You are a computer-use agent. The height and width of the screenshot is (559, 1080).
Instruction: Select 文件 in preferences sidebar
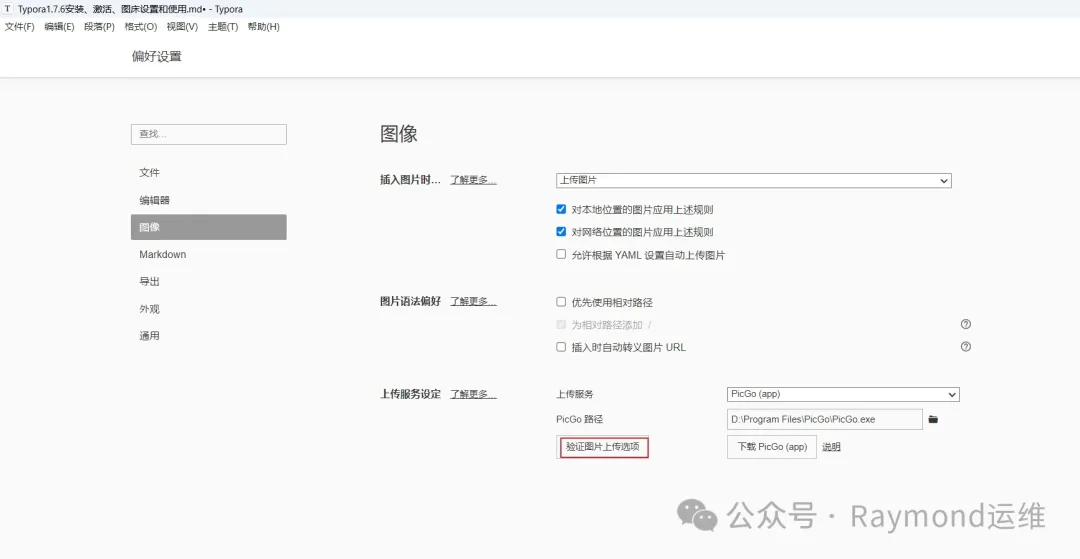pos(209,173)
